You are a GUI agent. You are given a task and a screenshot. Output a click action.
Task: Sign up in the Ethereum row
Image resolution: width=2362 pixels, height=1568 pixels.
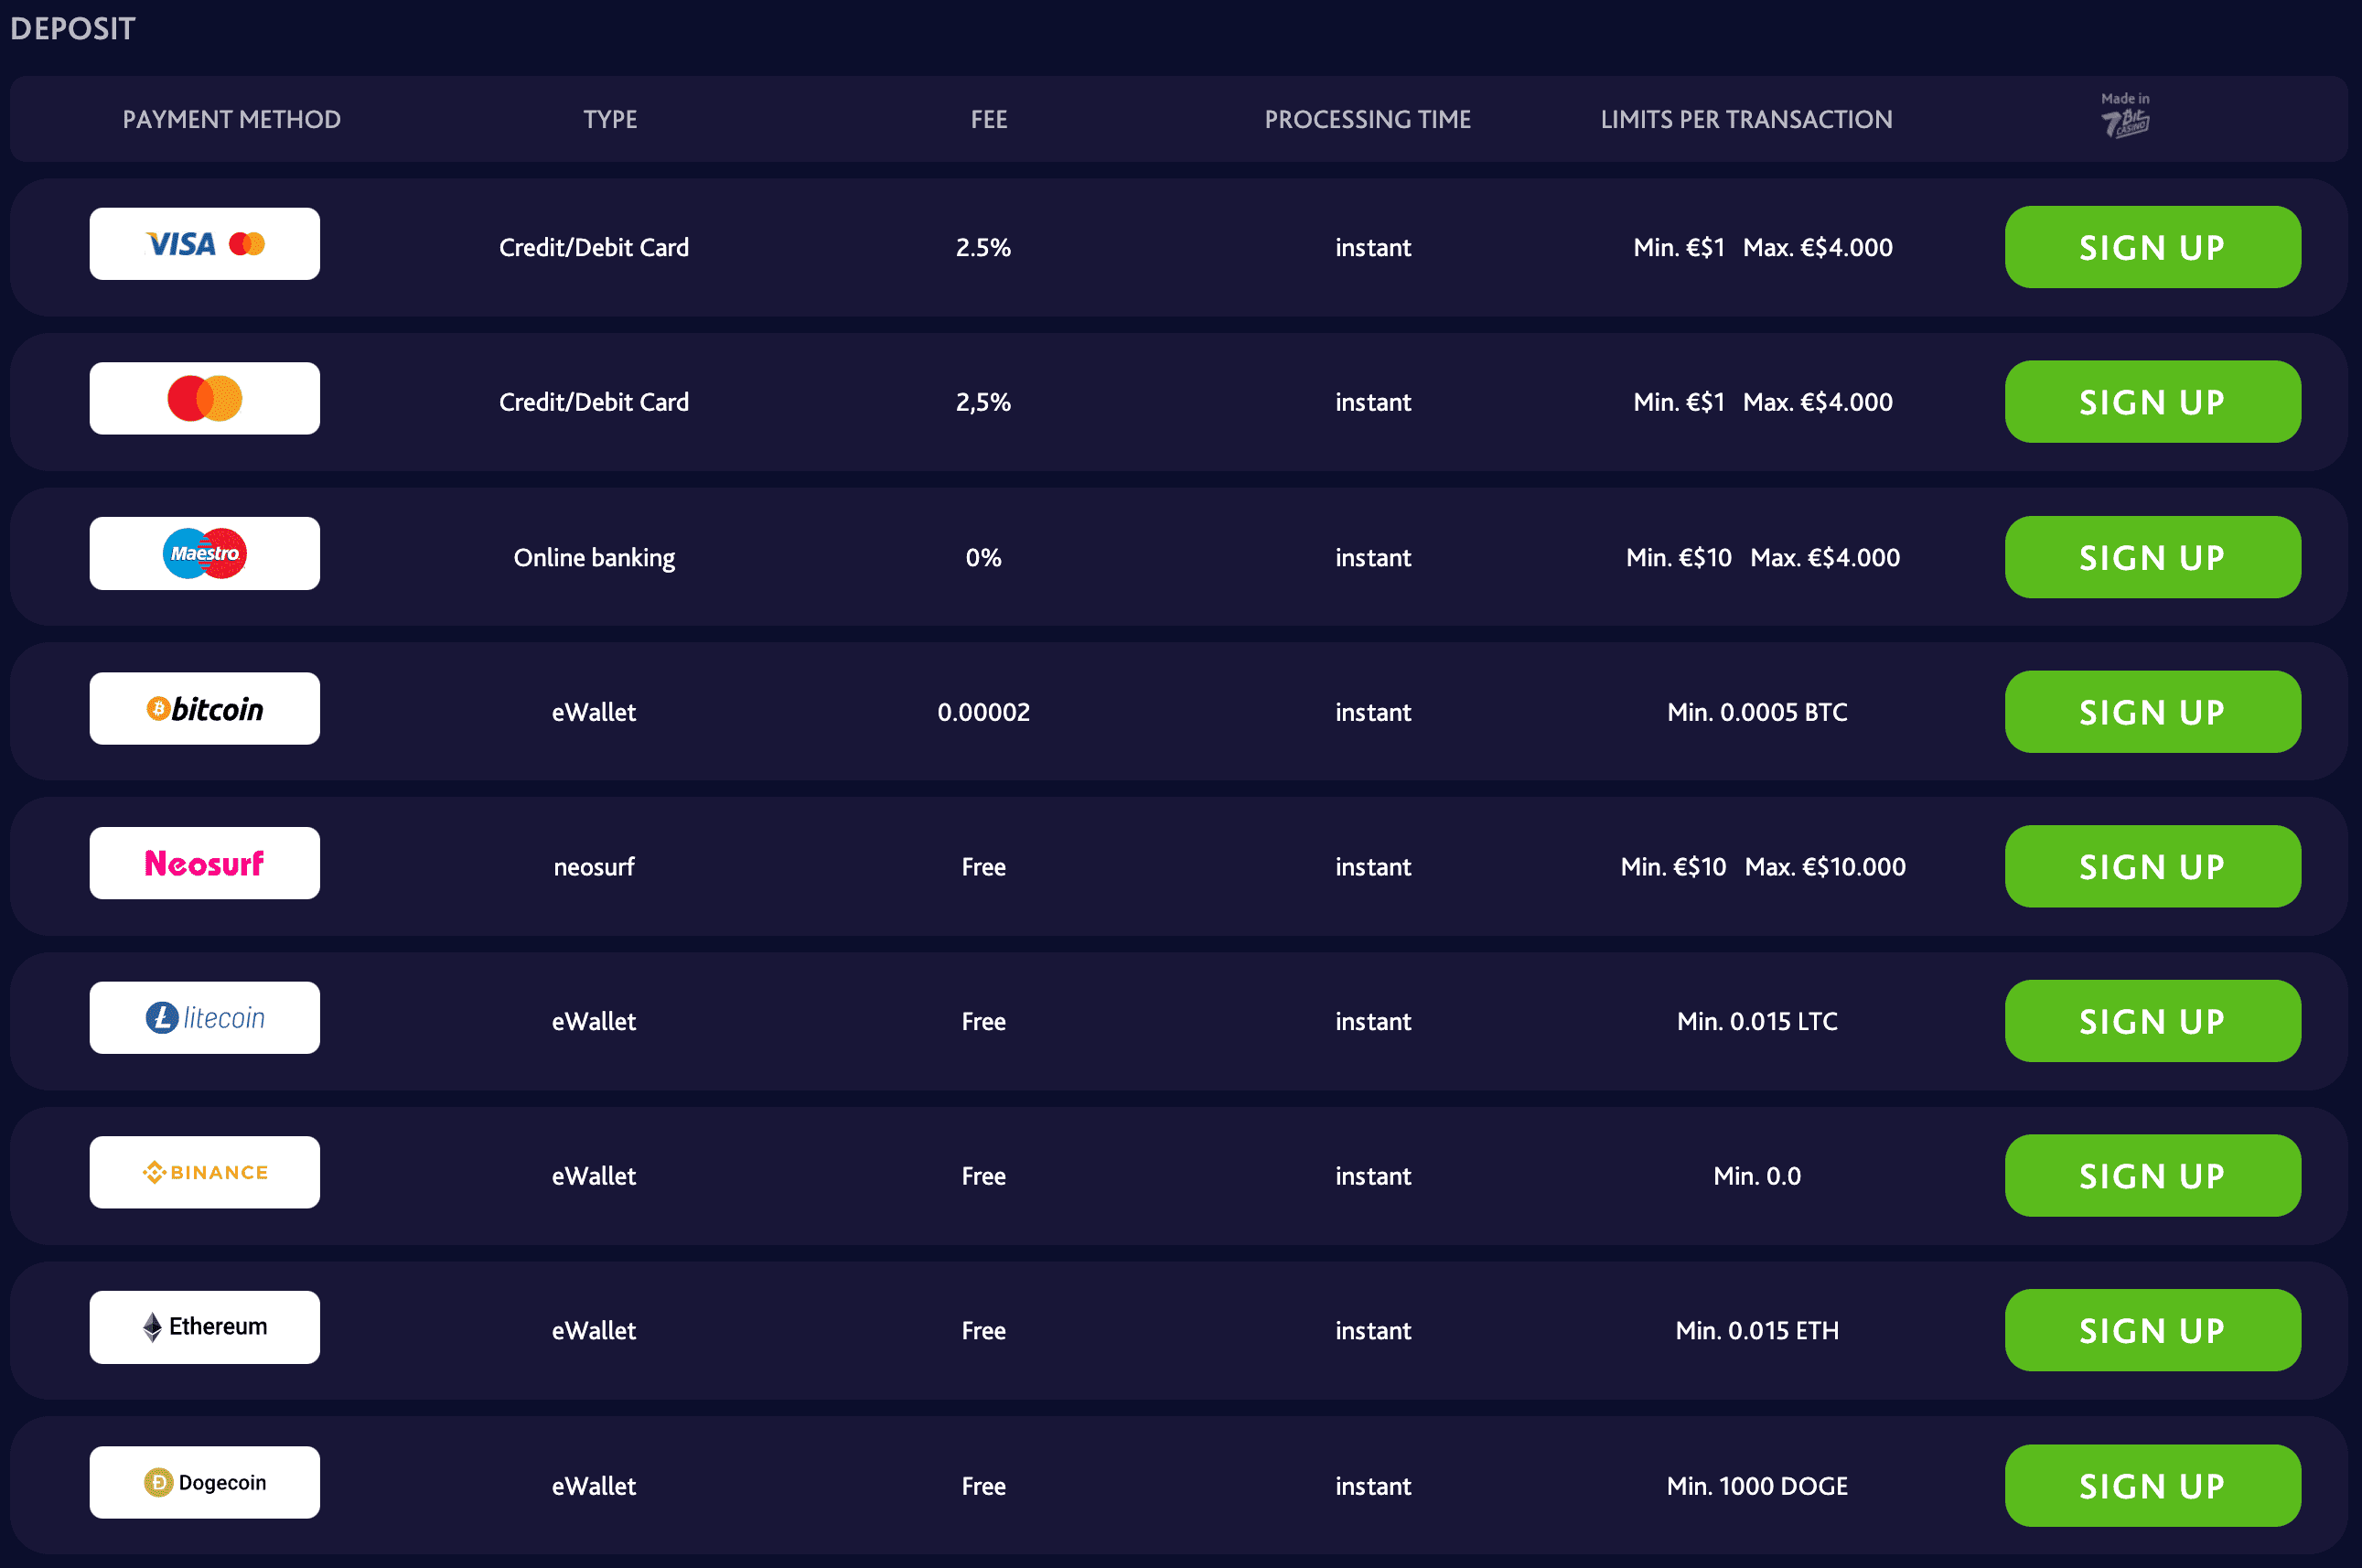[x=2153, y=1330]
